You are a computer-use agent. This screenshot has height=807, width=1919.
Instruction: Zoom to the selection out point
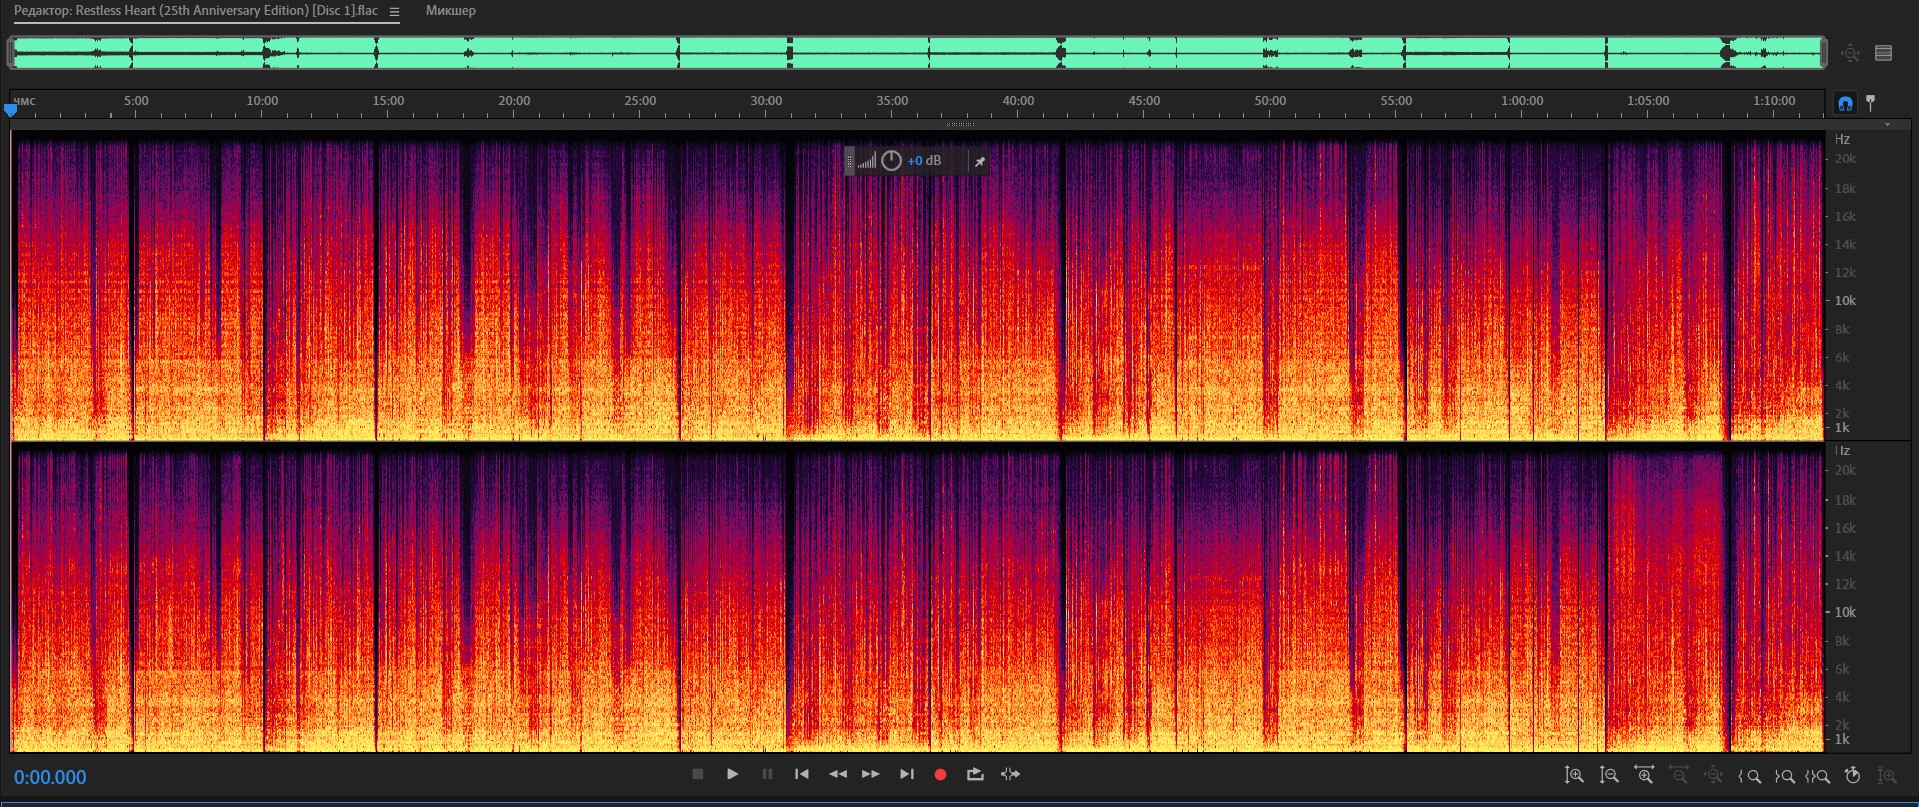point(1784,775)
